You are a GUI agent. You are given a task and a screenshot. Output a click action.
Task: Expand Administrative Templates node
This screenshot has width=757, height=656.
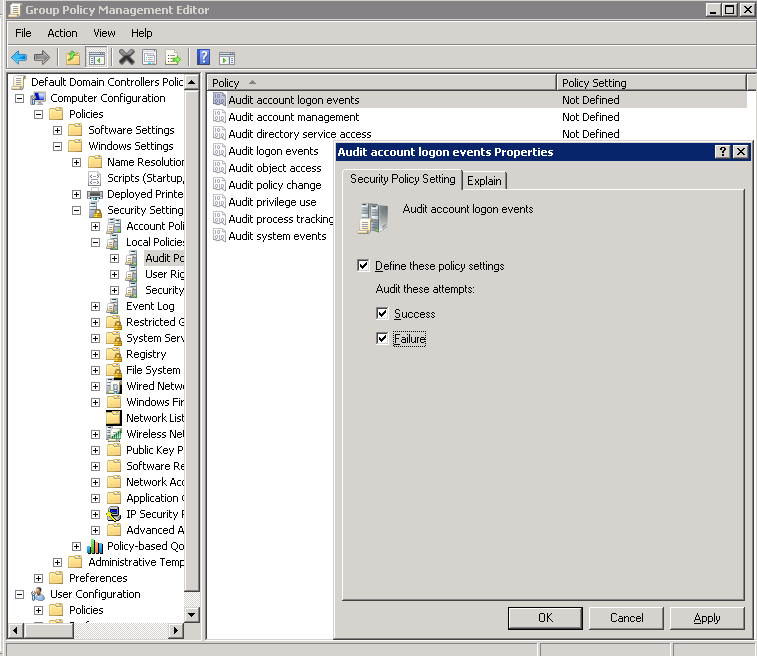[57, 562]
